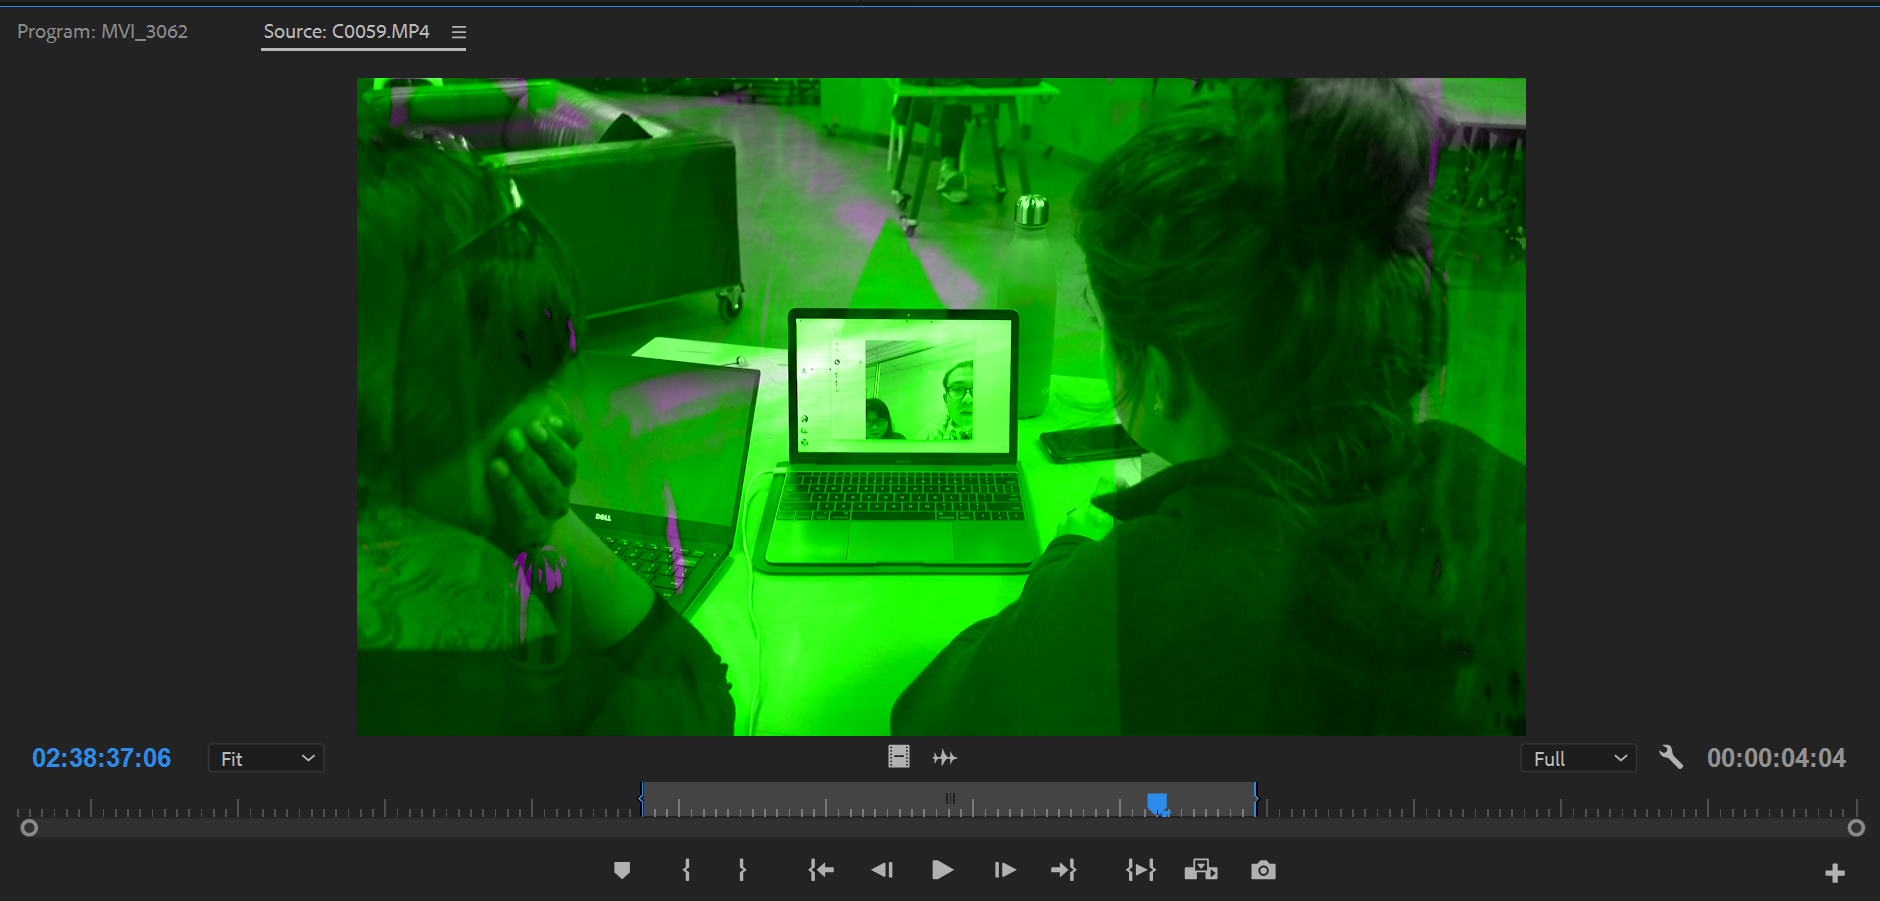The height and width of the screenshot is (901, 1880).
Task: Step forward one frame
Action: coord(1004,869)
